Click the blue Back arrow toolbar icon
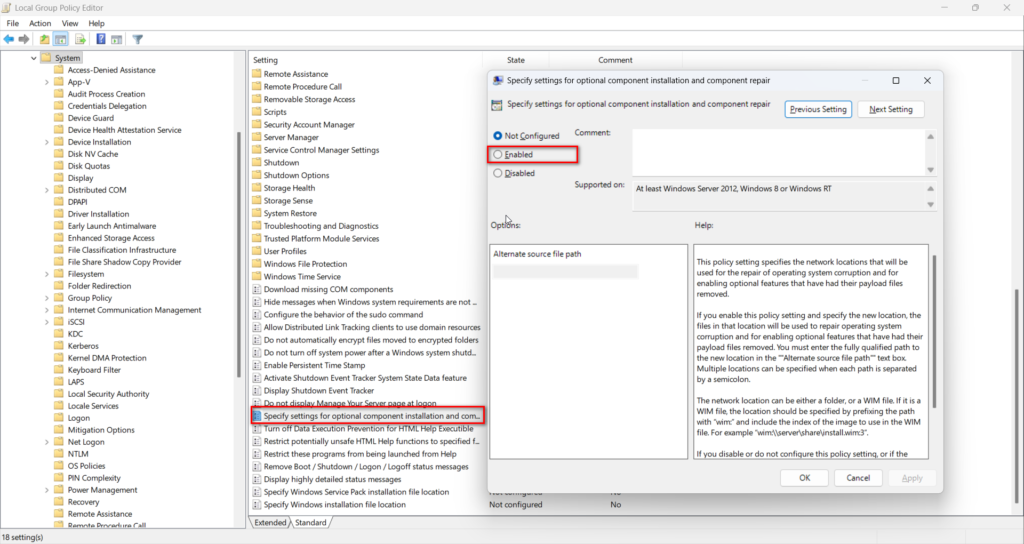Viewport: 1024px width, 544px height. click(8, 39)
